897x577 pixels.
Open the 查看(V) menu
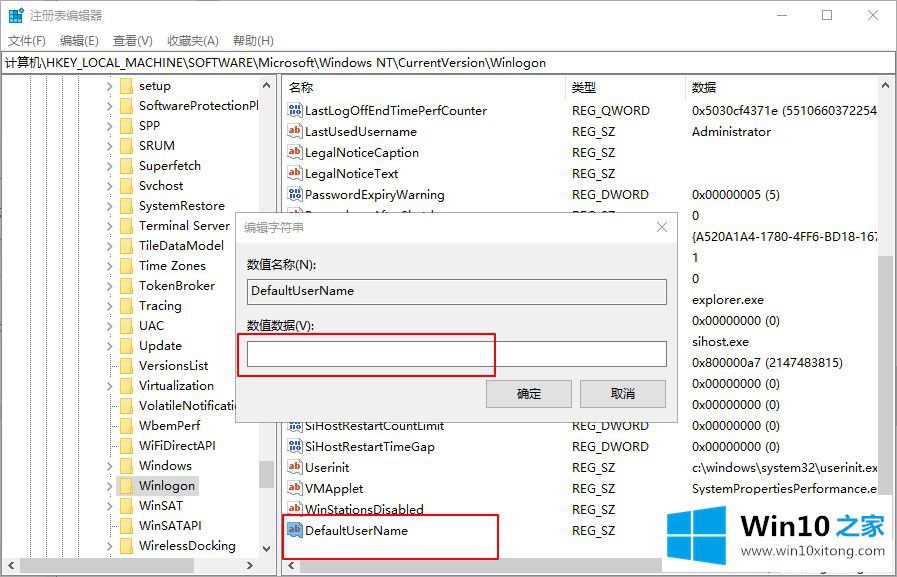tap(133, 41)
